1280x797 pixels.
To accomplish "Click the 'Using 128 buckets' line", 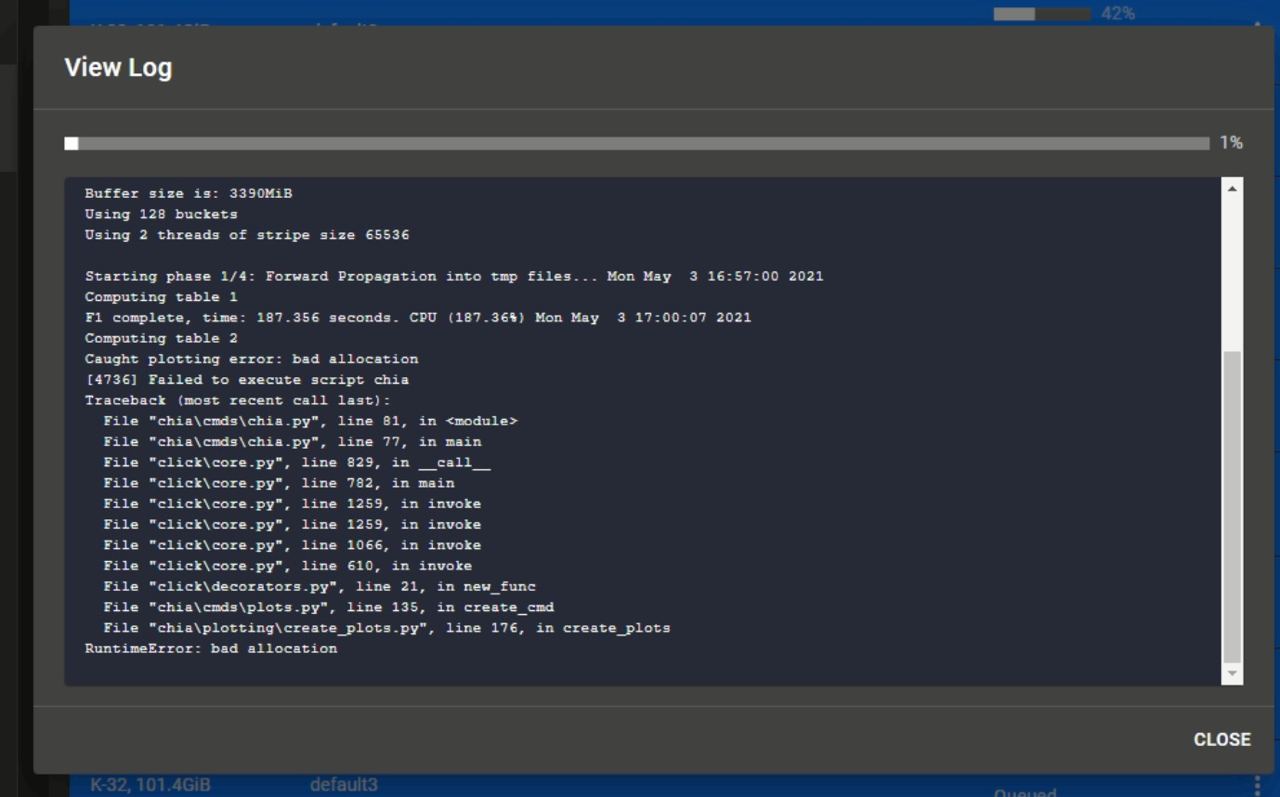I will tap(161, 214).
